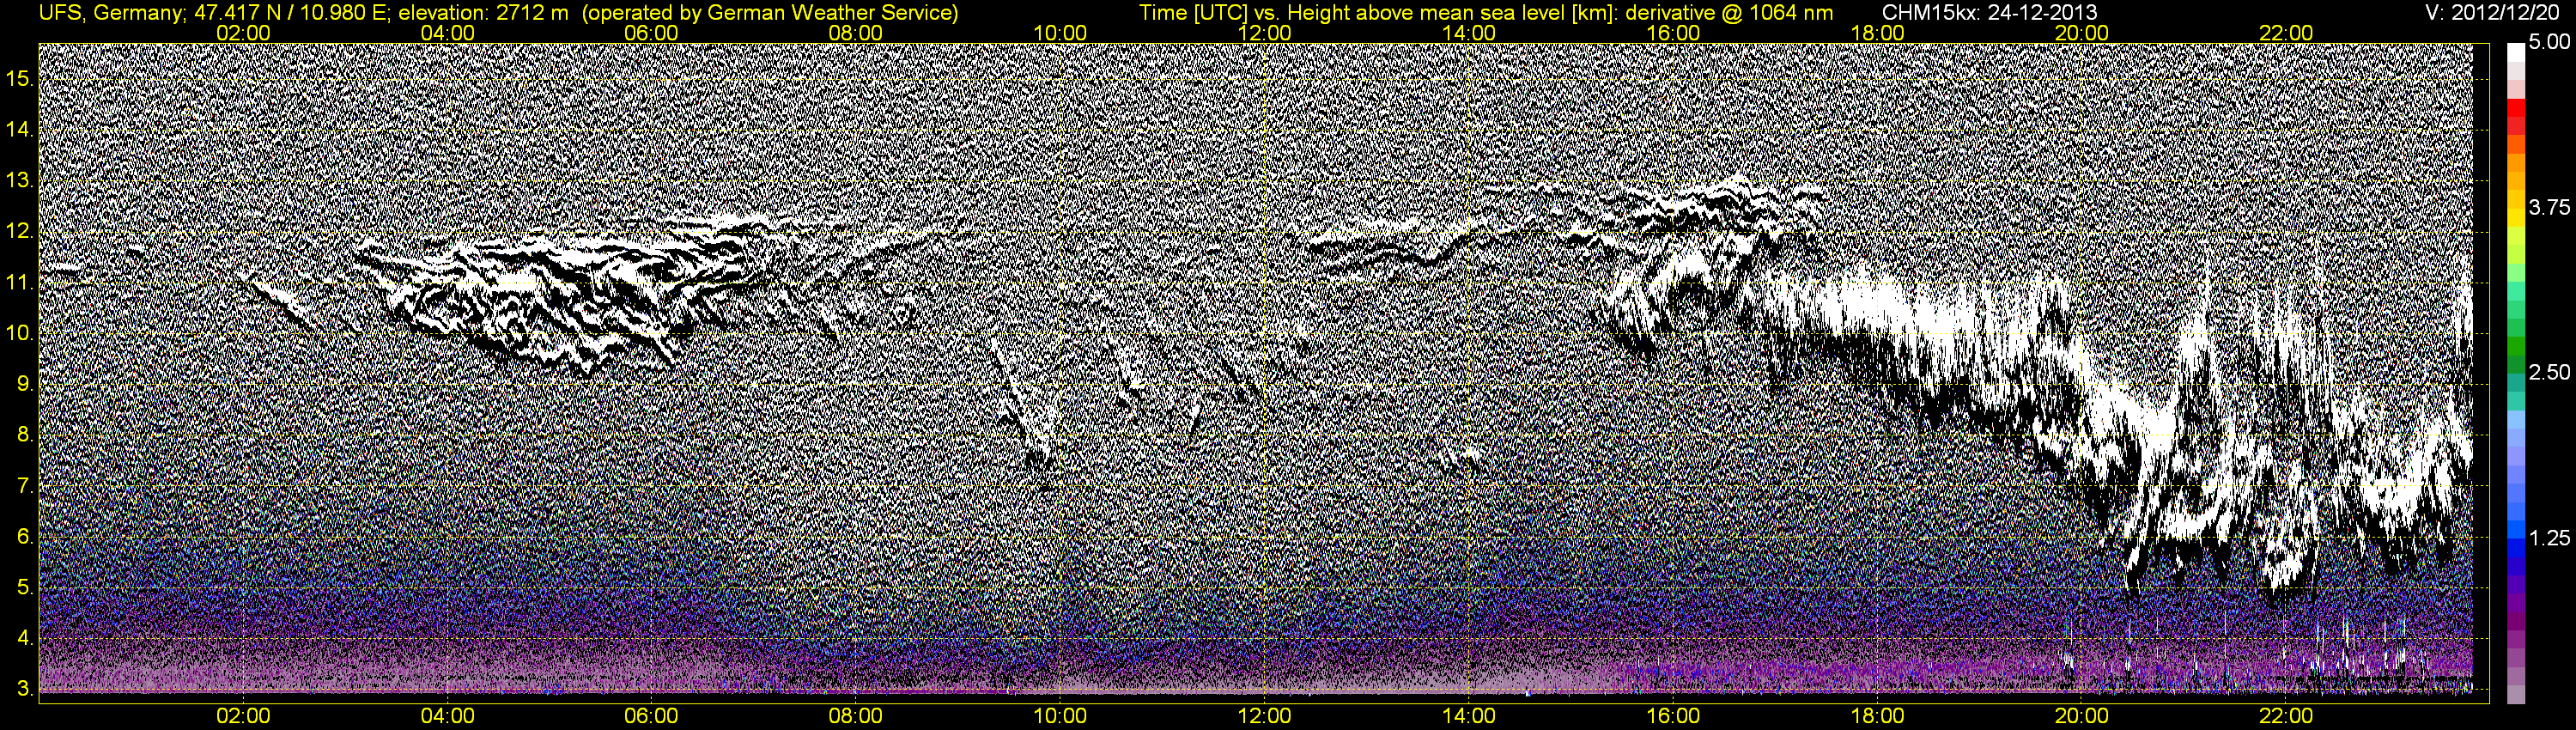Viewport: 2576px width, 730px height.
Task: Click the green segment of the color bar
Action: (x=2515, y=346)
